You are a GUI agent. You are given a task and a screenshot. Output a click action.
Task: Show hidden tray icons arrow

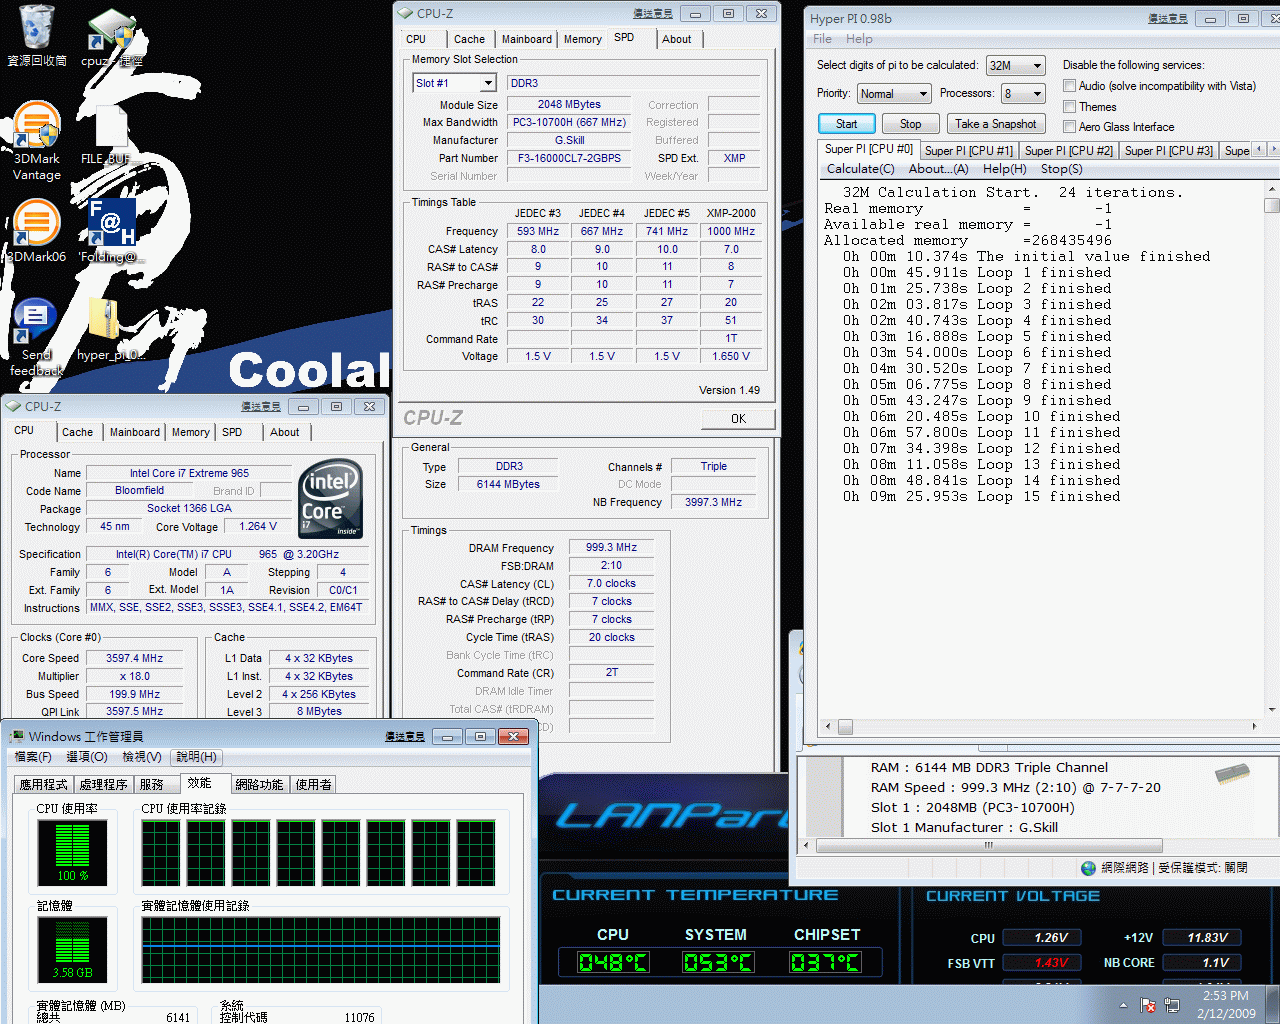pos(1123,1005)
